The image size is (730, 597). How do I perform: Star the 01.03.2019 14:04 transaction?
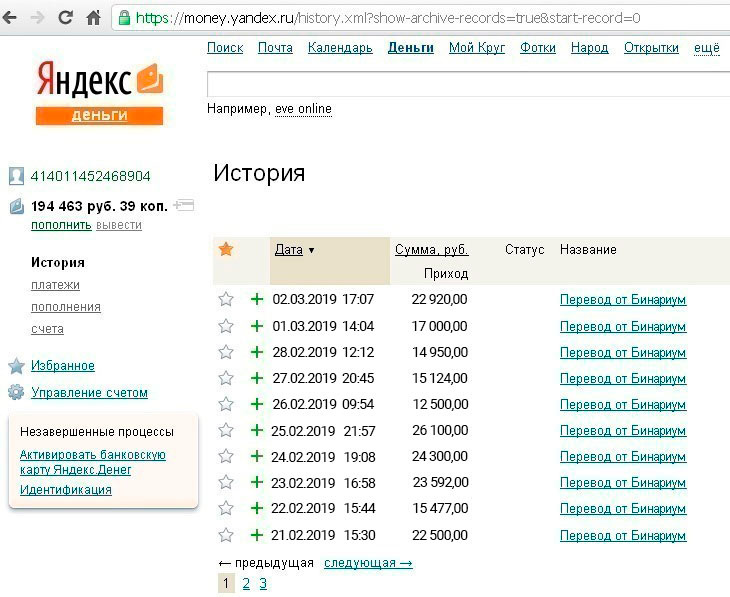[226, 326]
